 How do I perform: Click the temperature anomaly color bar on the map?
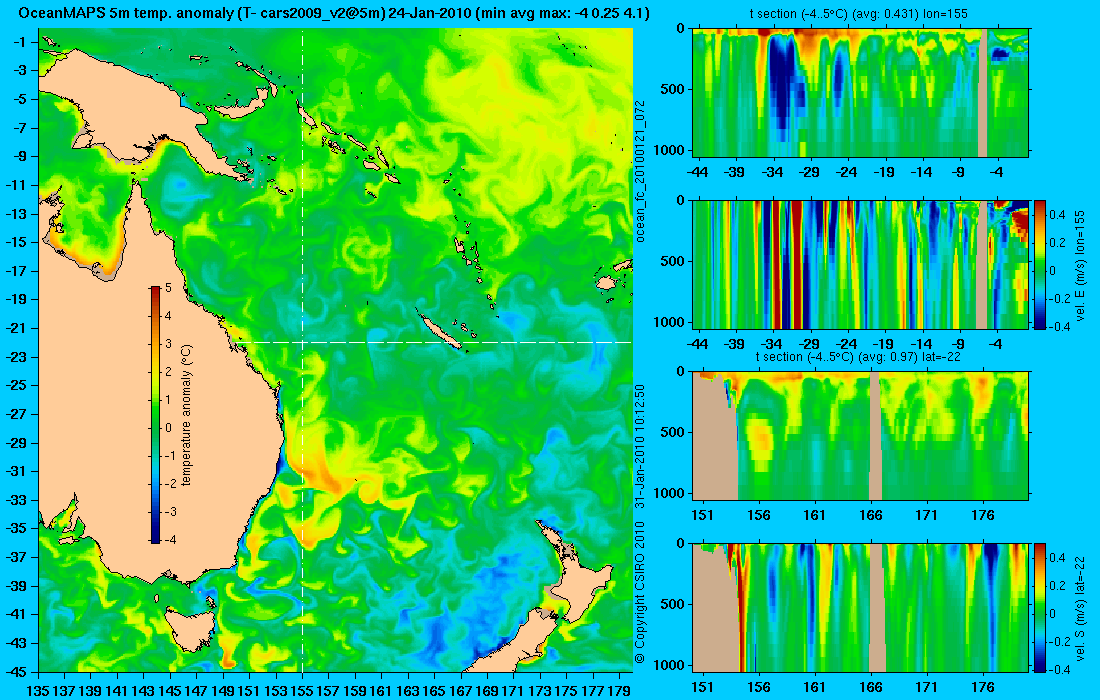(x=155, y=414)
